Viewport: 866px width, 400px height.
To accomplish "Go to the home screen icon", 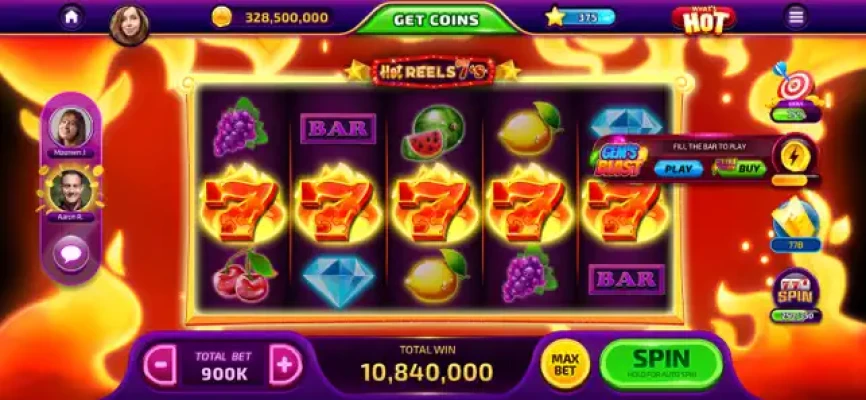I will pyautogui.click(x=71, y=17).
